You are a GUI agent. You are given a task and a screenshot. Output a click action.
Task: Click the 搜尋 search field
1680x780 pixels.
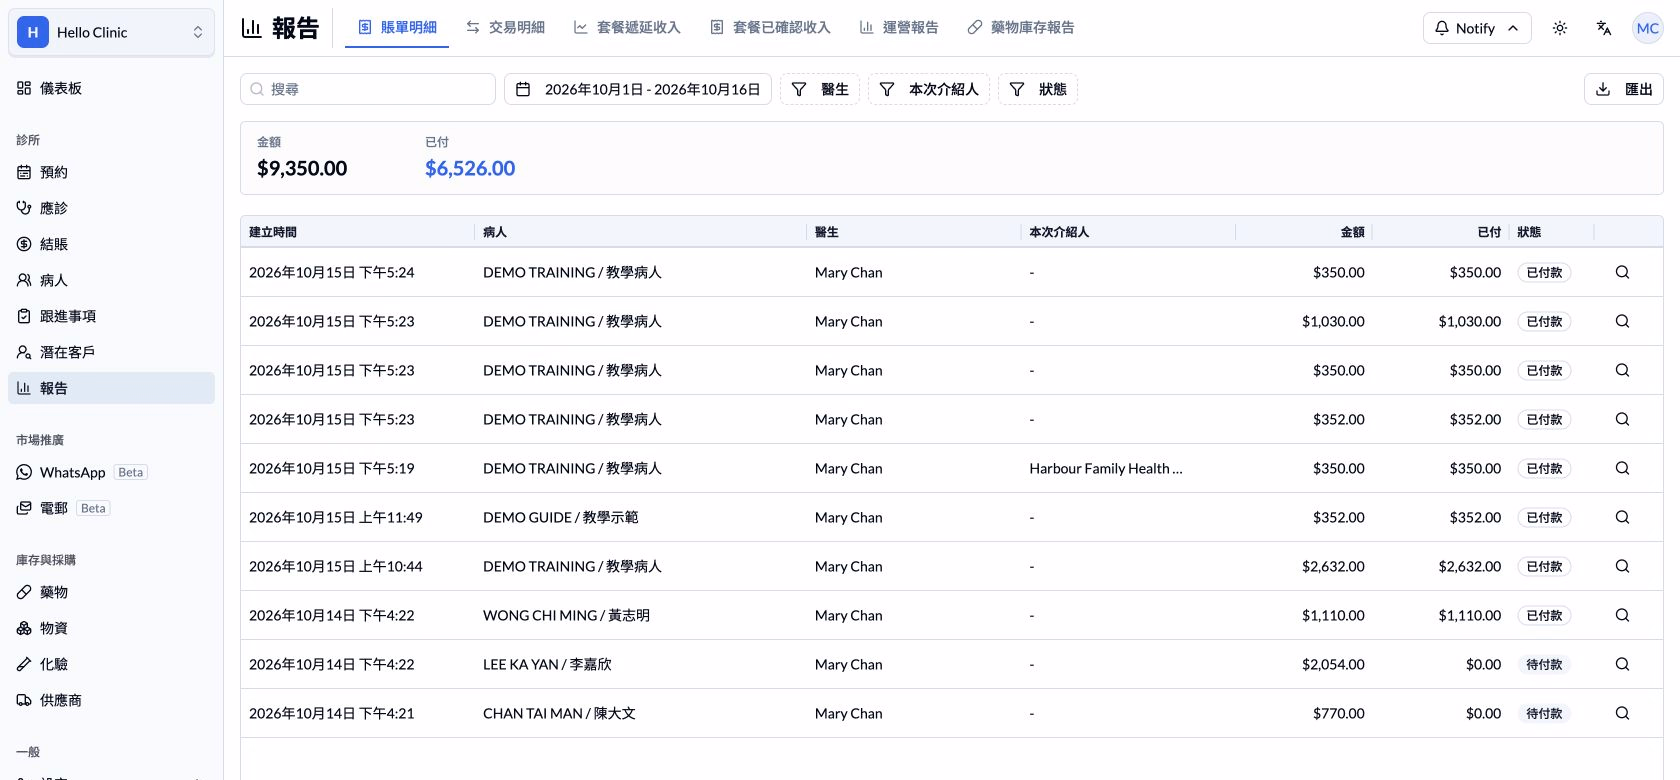(368, 89)
